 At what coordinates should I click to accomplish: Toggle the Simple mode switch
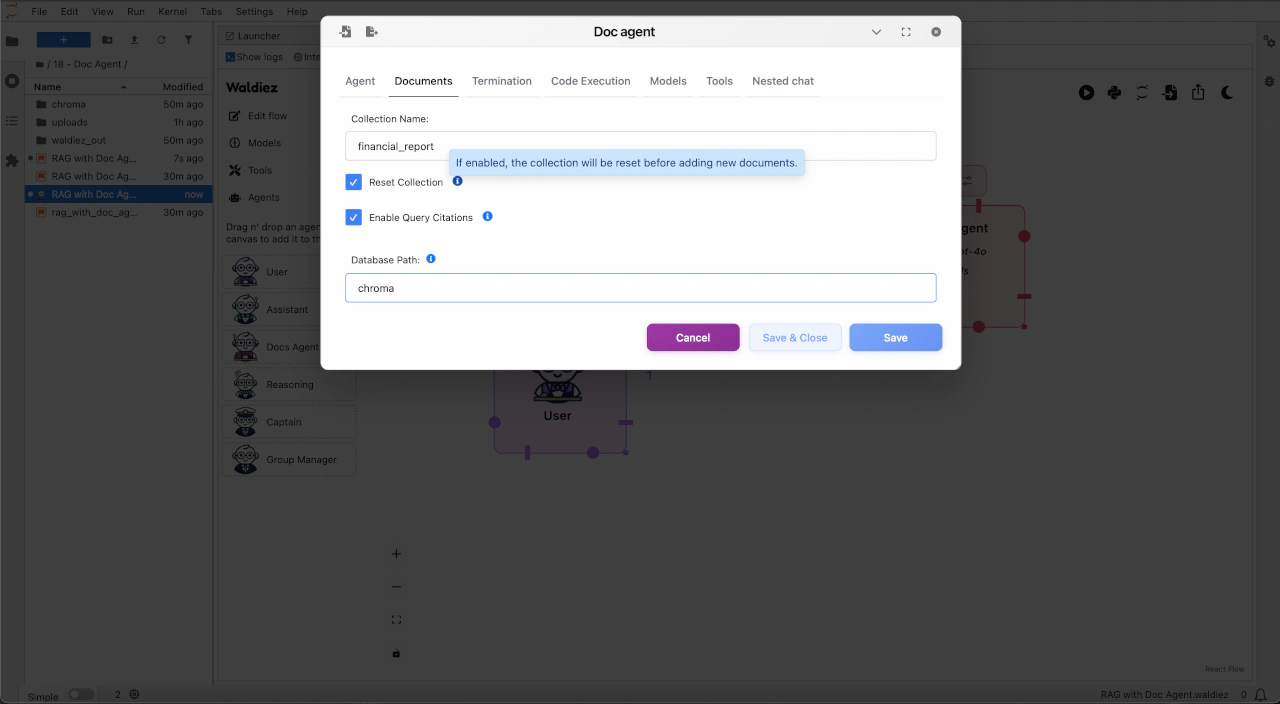(81, 695)
